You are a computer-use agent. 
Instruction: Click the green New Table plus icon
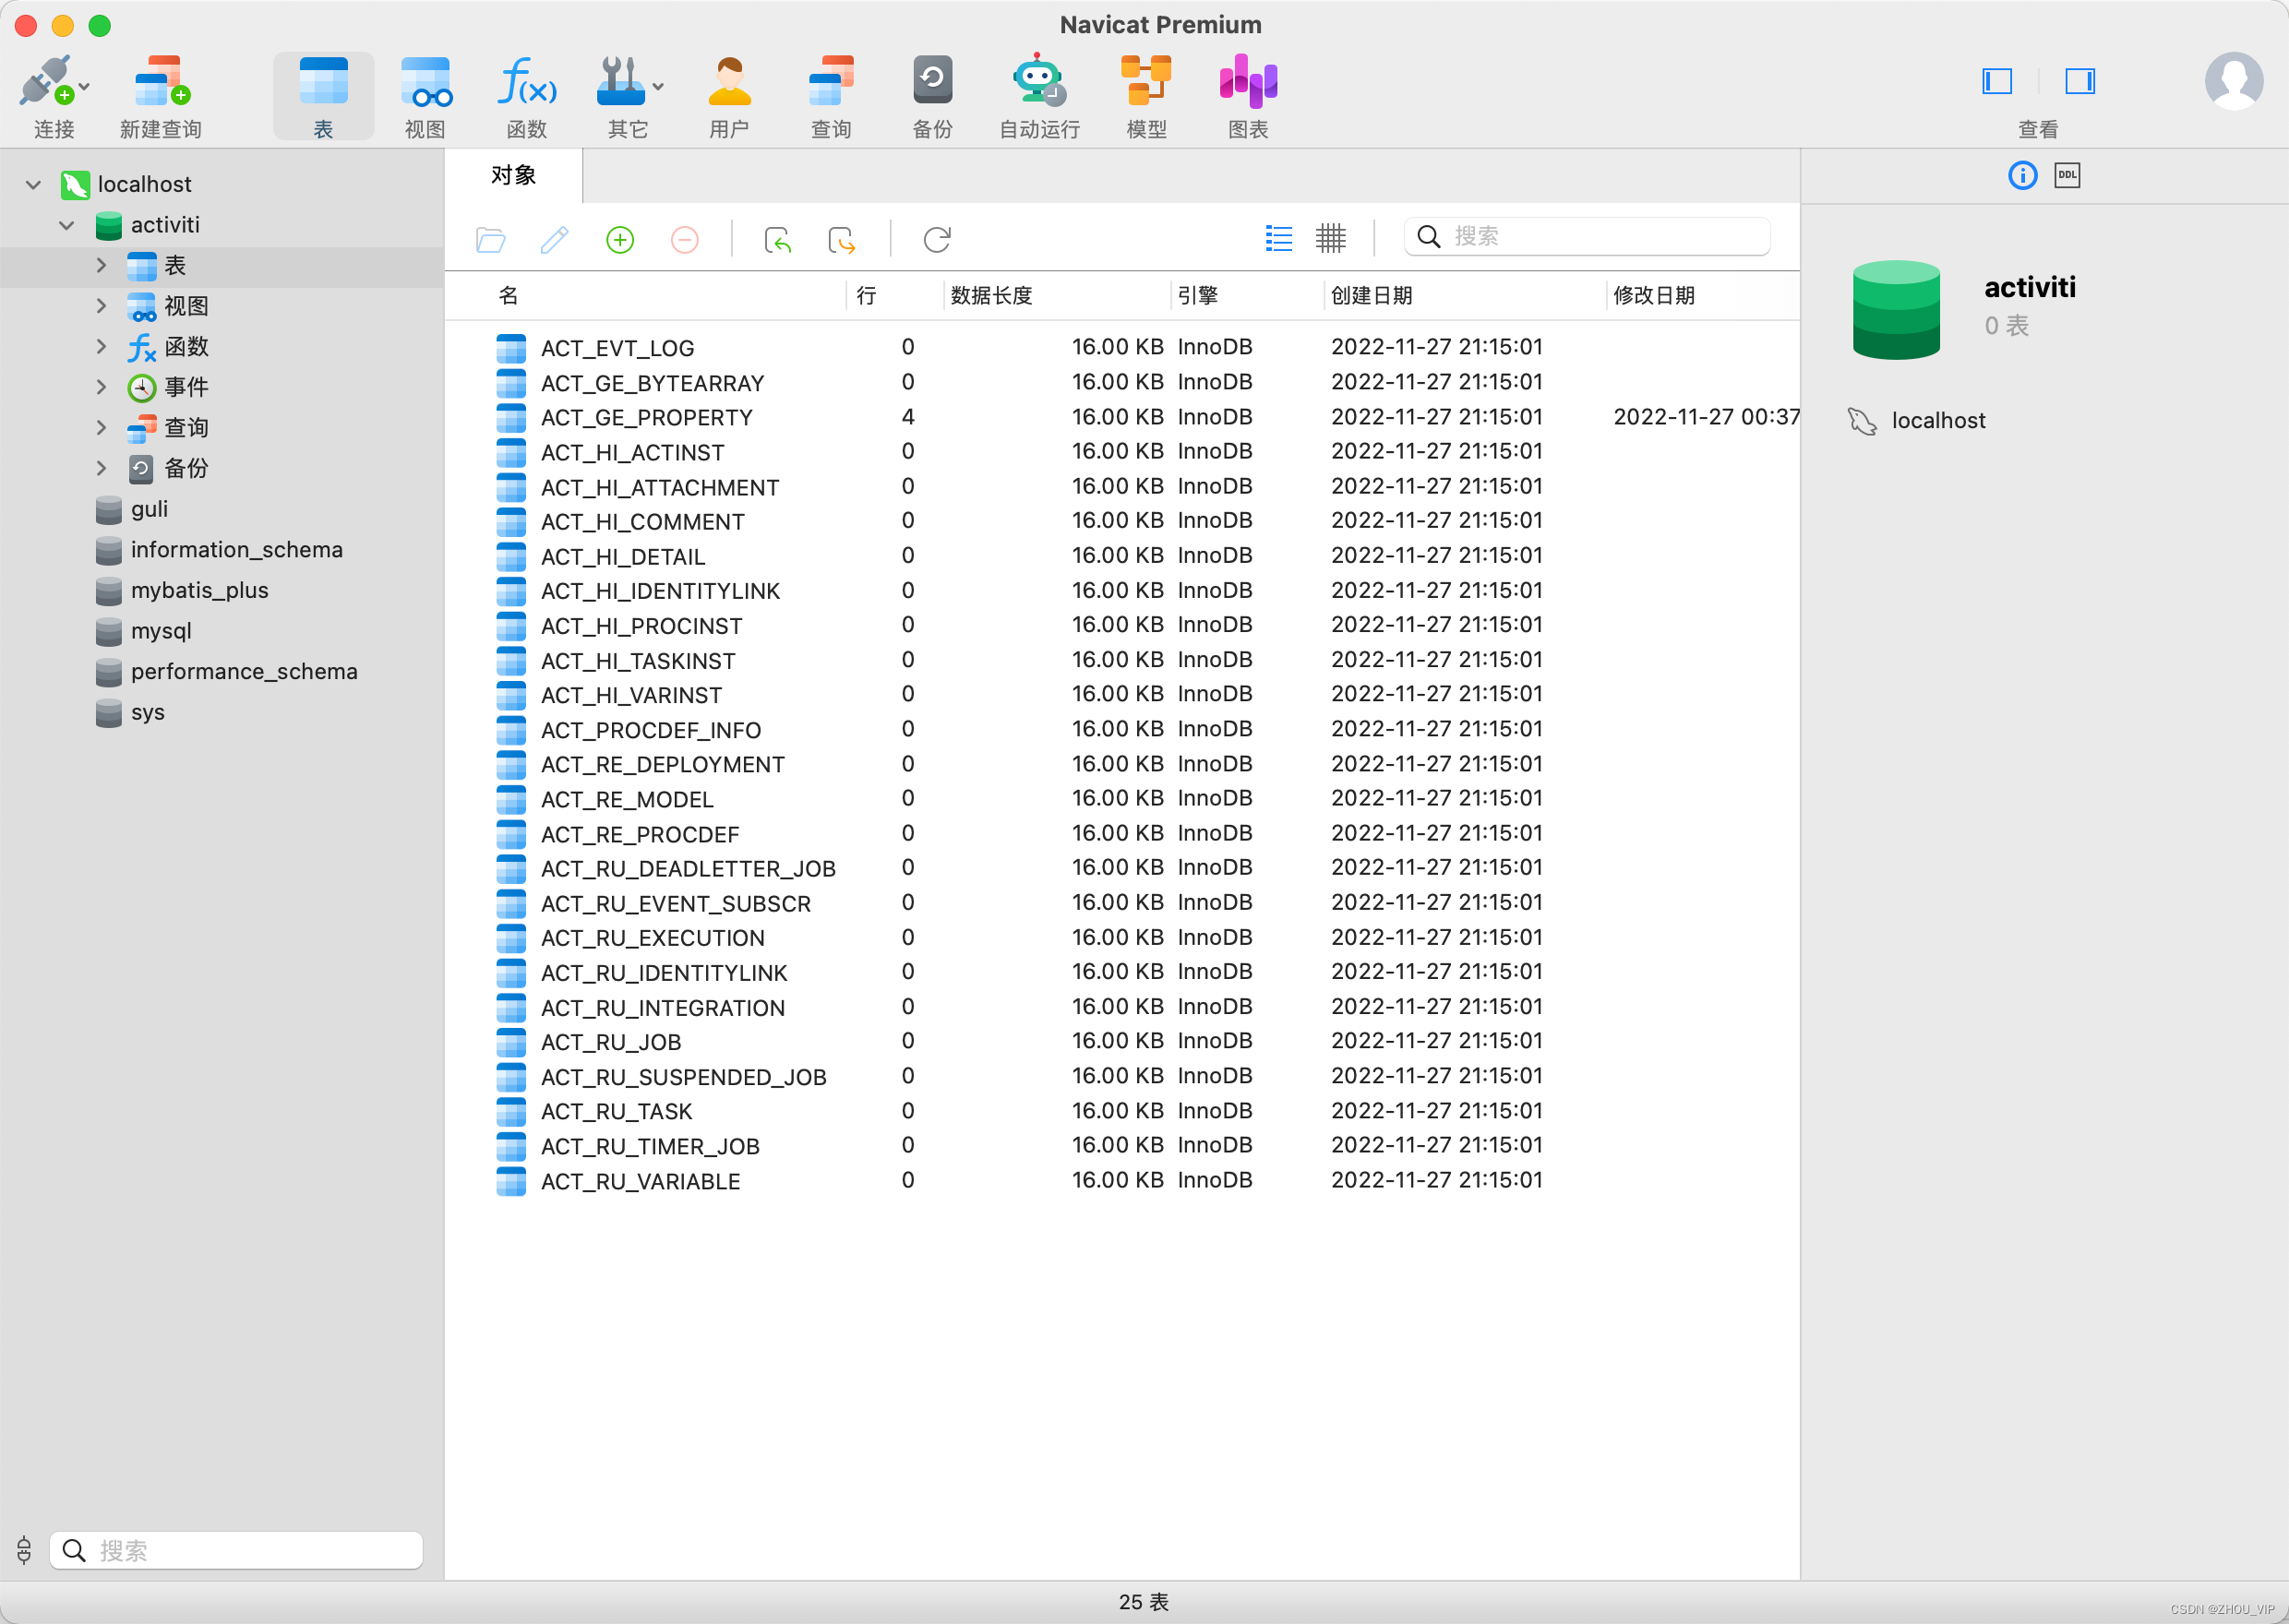(620, 240)
